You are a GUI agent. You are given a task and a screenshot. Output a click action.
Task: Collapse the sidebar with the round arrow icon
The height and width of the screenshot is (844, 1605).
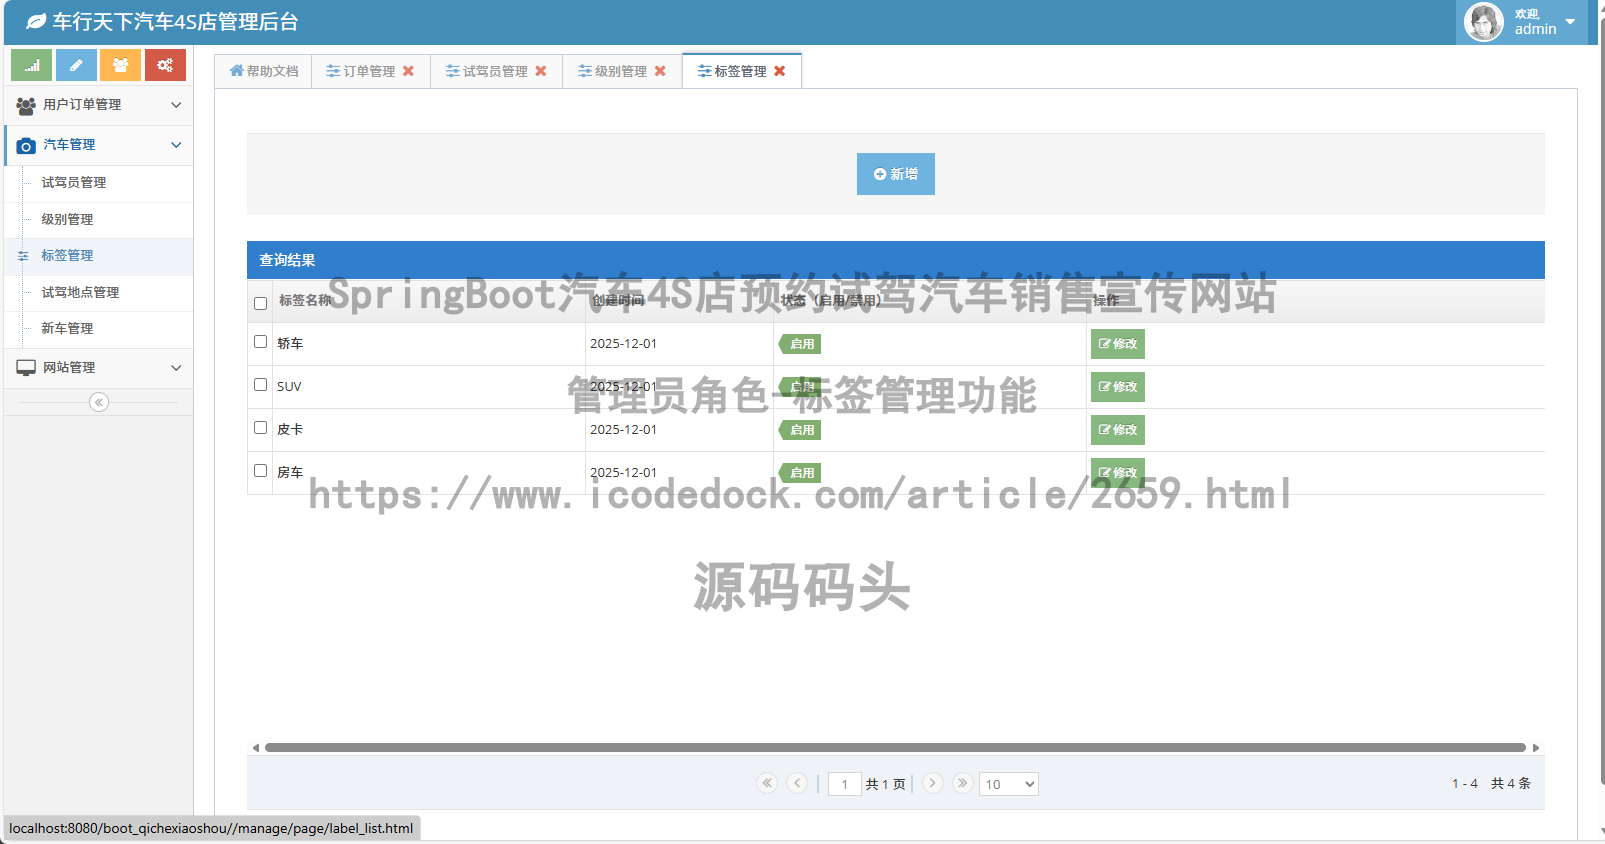click(98, 402)
